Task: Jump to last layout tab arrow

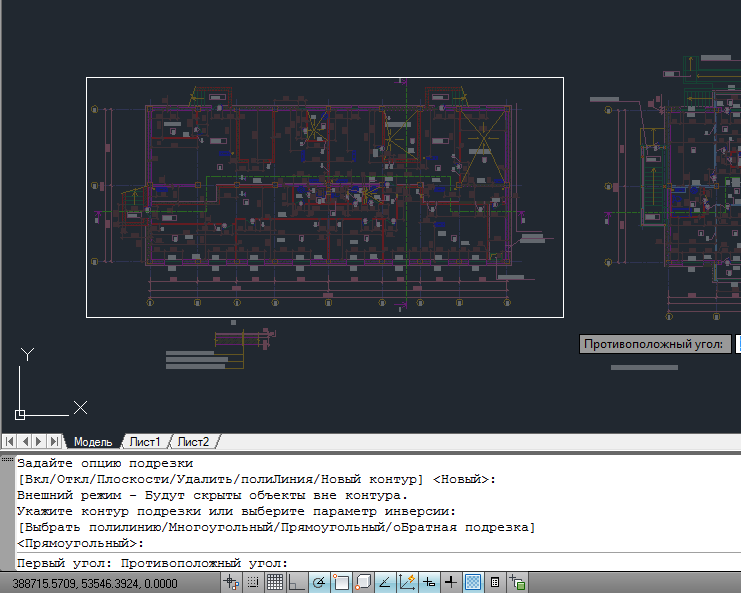Action: 53,441
